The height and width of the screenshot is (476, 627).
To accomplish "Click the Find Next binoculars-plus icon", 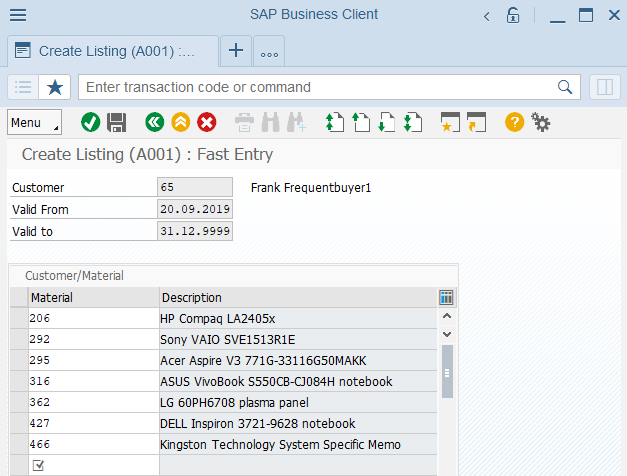I will point(296,122).
